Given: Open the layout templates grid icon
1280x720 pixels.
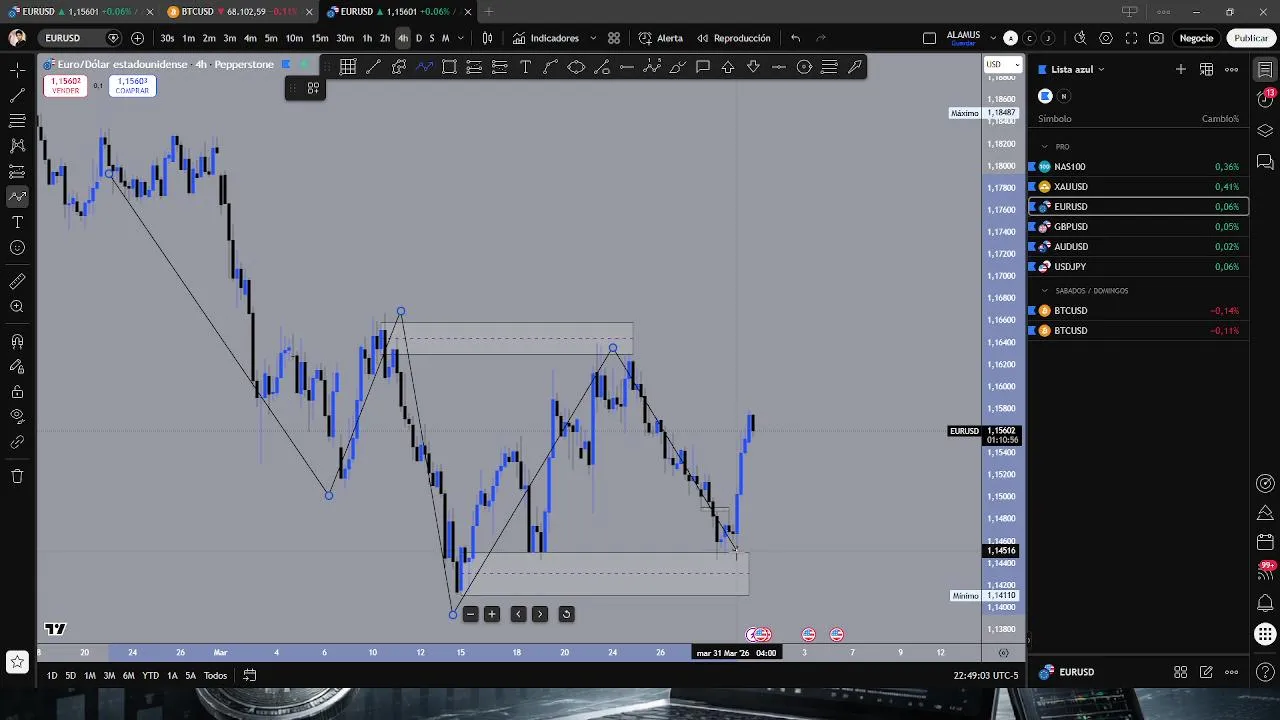Looking at the screenshot, I should coord(614,38).
